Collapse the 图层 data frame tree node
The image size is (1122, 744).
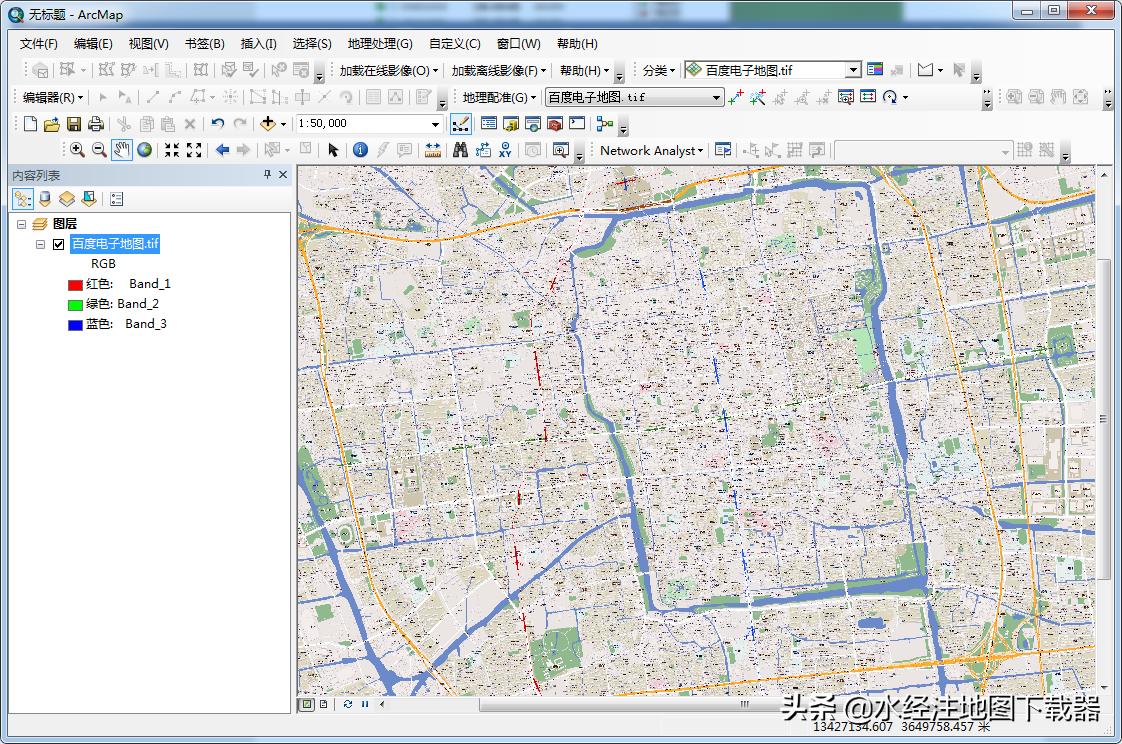click(22, 224)
